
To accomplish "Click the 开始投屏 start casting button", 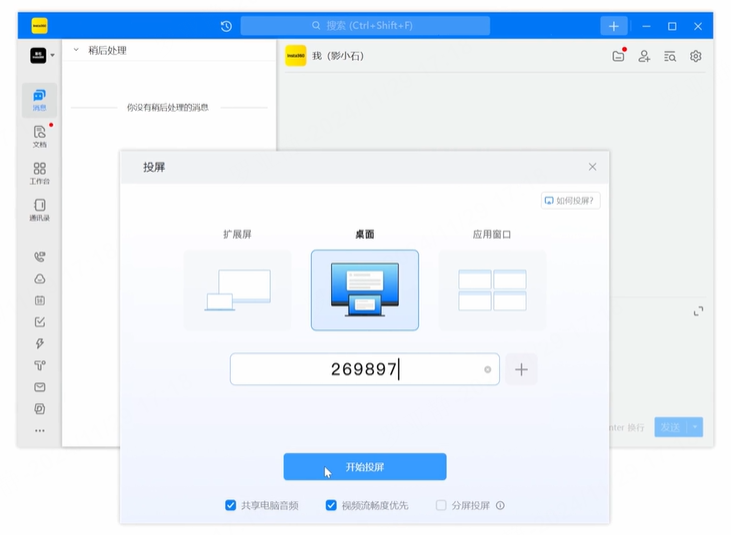I will [365, 467].
